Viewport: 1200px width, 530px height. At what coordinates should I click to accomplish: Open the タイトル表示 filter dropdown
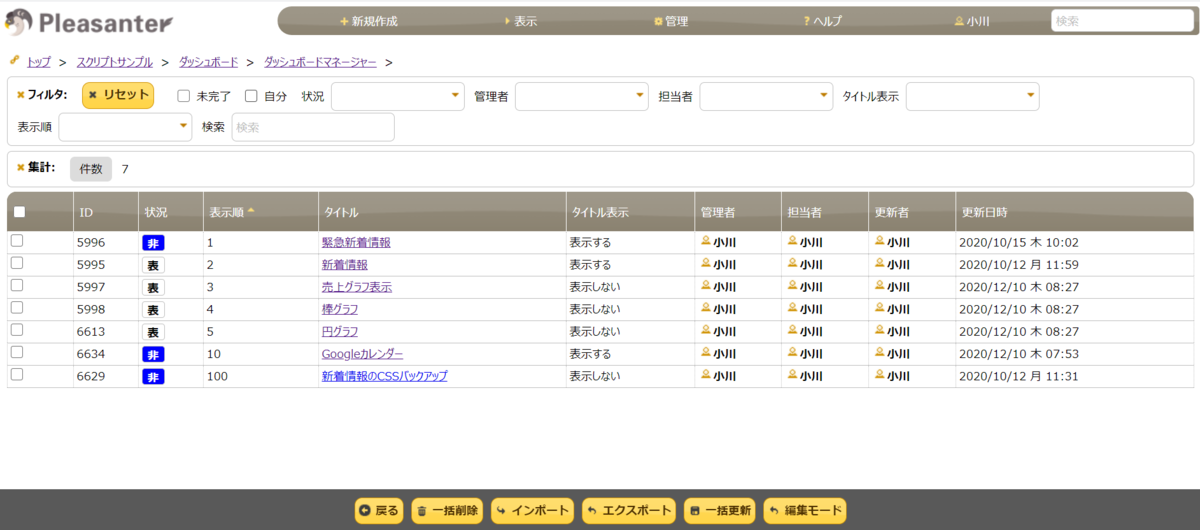pos(973,96)
